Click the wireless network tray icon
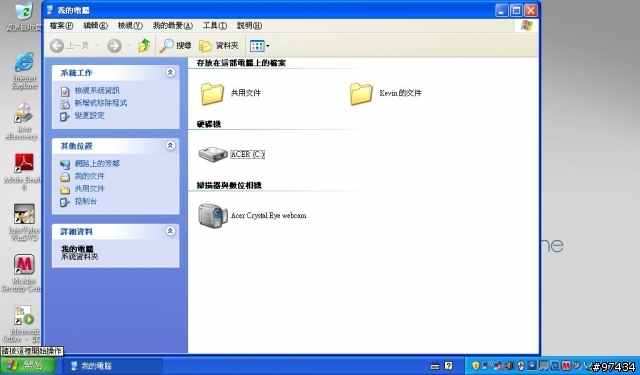Viewport: 640px width, 375px height. point(487,366)
